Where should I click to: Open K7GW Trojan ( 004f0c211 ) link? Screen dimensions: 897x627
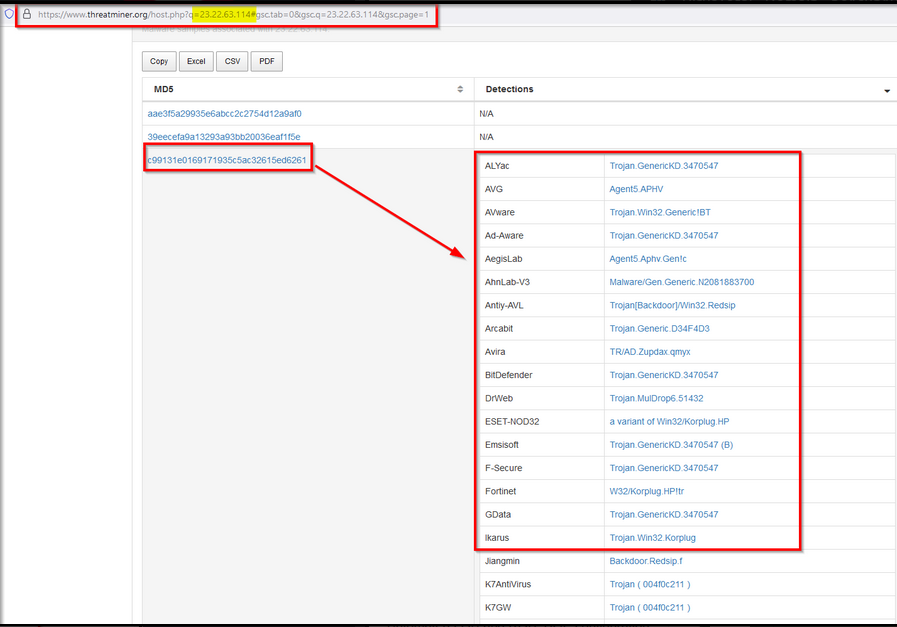click(x=650, y=608)
